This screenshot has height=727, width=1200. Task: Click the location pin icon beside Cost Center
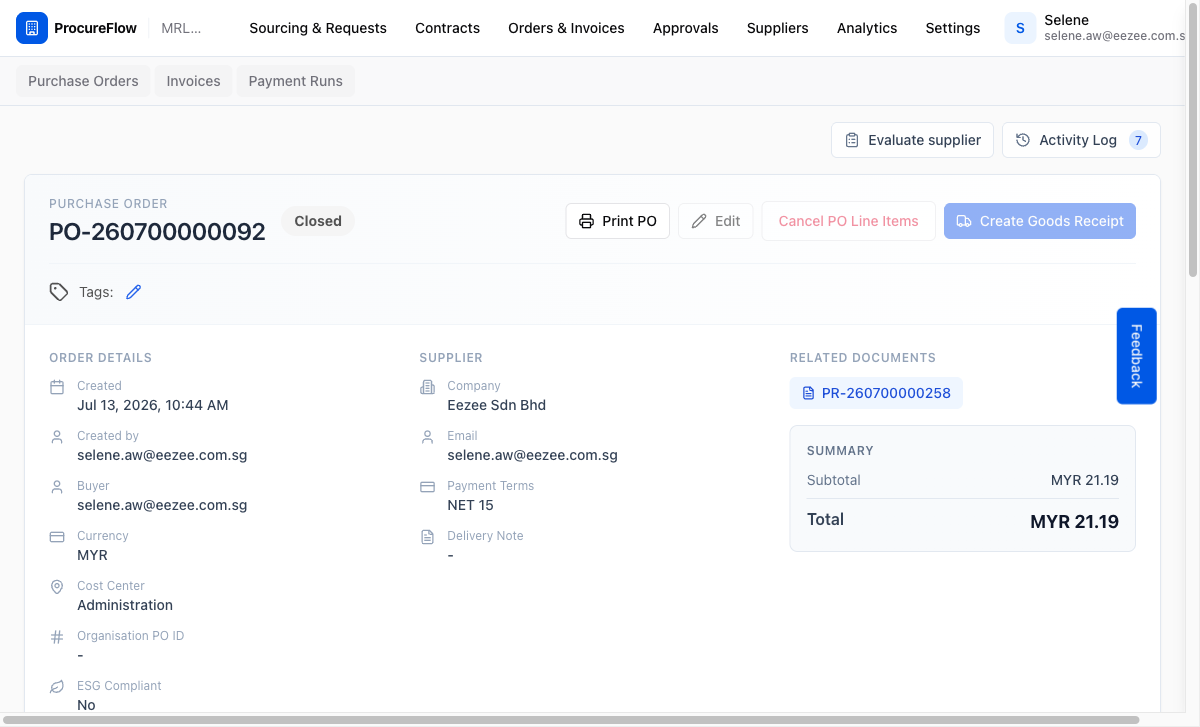tap(57, 586)
